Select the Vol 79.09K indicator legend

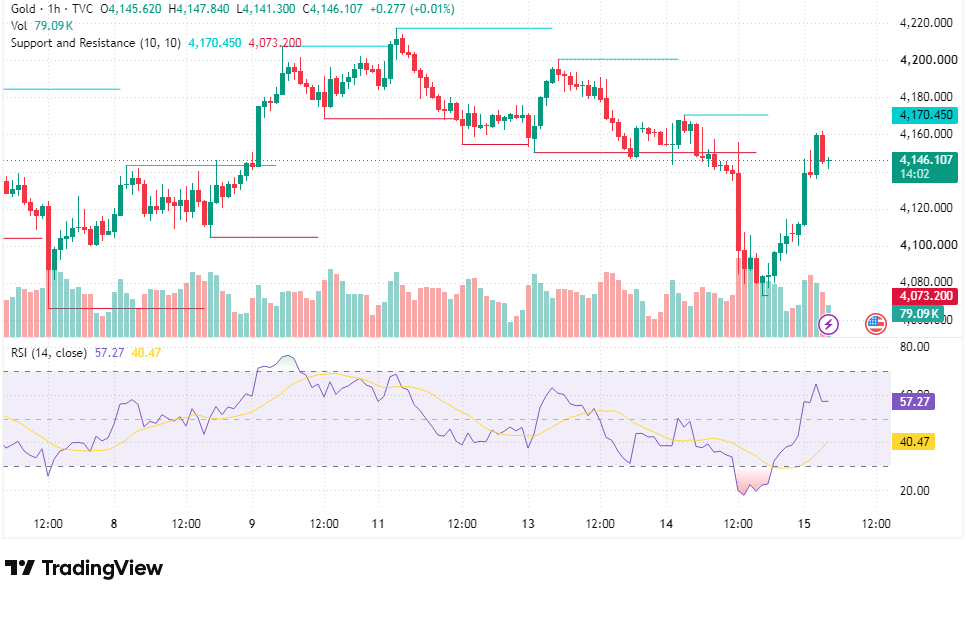pyautogui.click(x=42, y=26)
